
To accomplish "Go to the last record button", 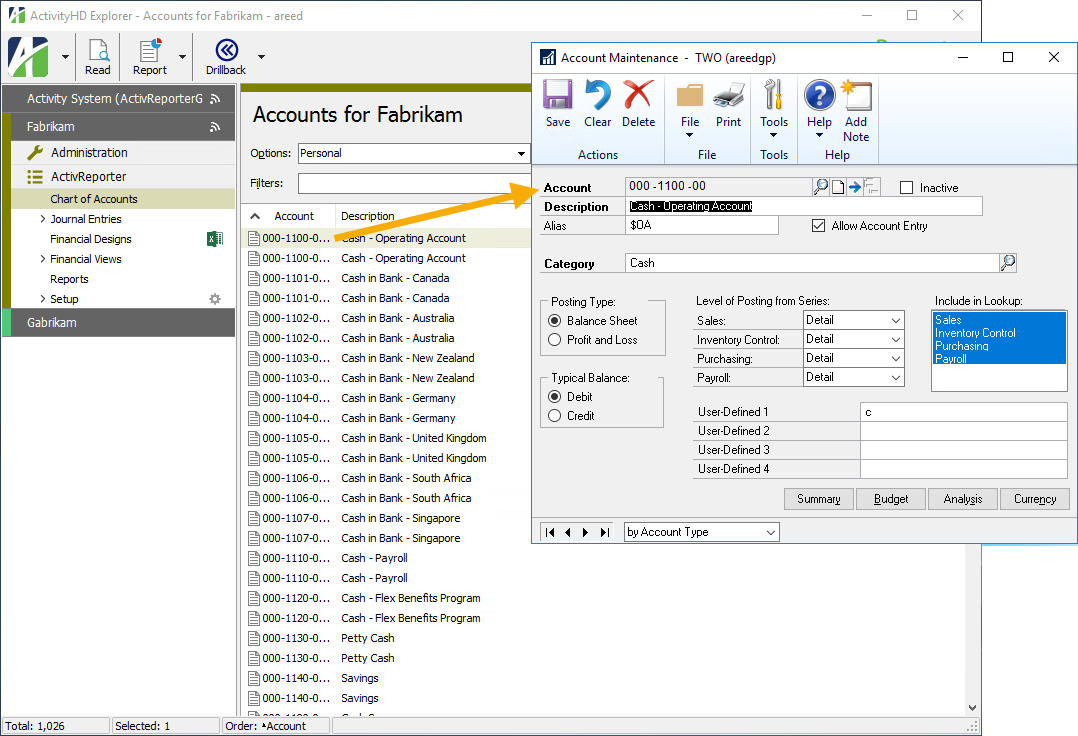I will [604, 532].
